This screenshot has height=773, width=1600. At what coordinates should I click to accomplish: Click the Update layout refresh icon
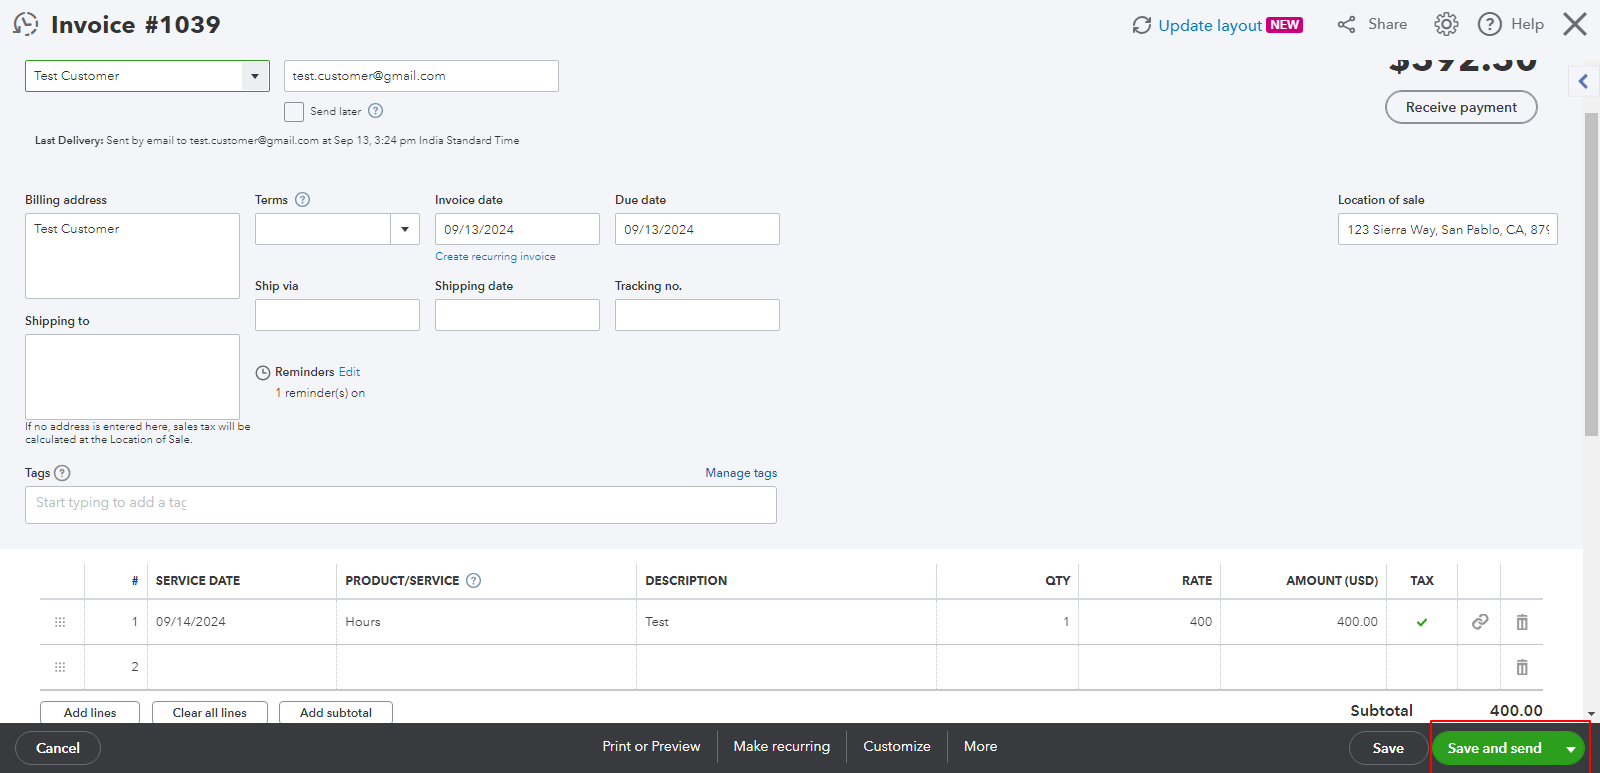tap(1141, 25)
